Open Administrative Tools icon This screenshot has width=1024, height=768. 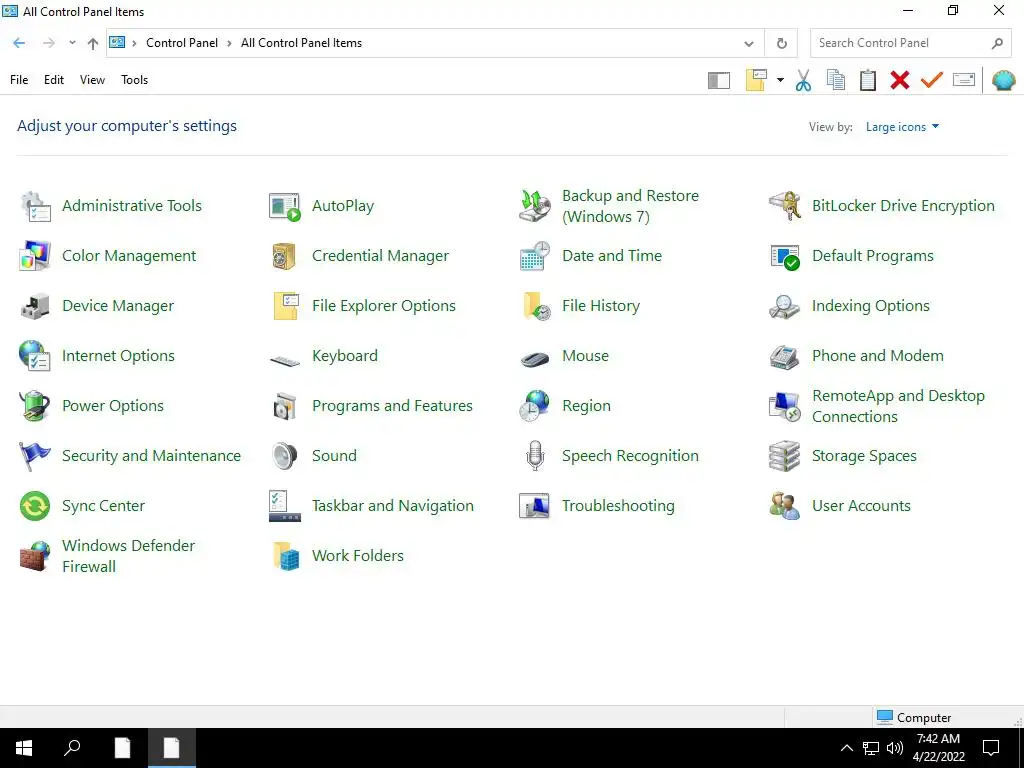tap(35, 206)
